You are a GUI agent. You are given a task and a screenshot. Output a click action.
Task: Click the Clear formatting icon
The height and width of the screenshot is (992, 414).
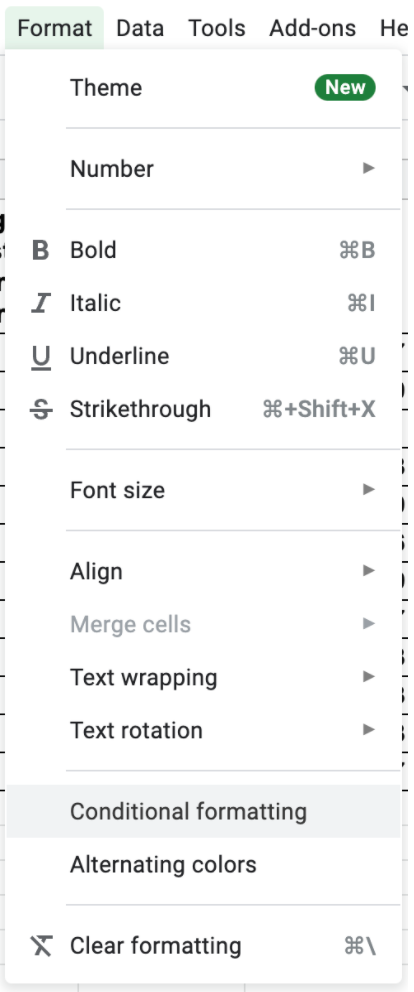tap(41, 946)
